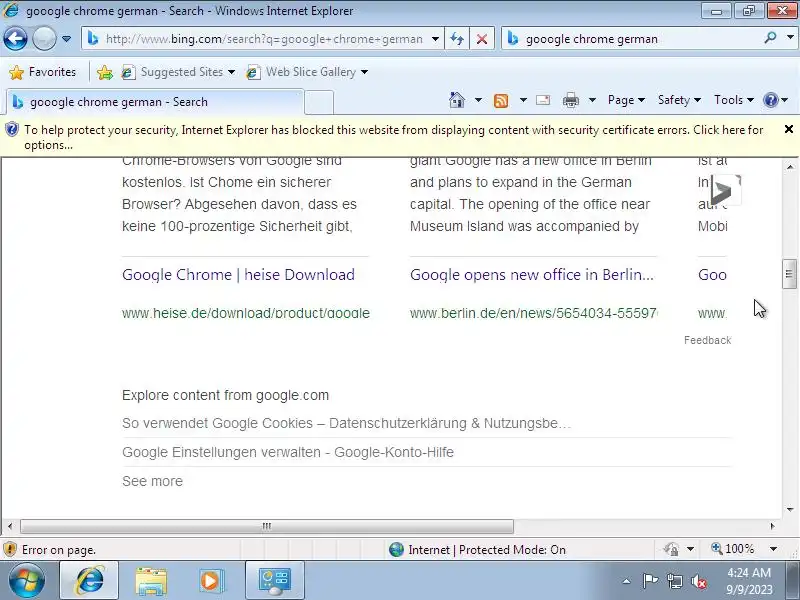Click the status bar privacy/security icon

[671, 549]
